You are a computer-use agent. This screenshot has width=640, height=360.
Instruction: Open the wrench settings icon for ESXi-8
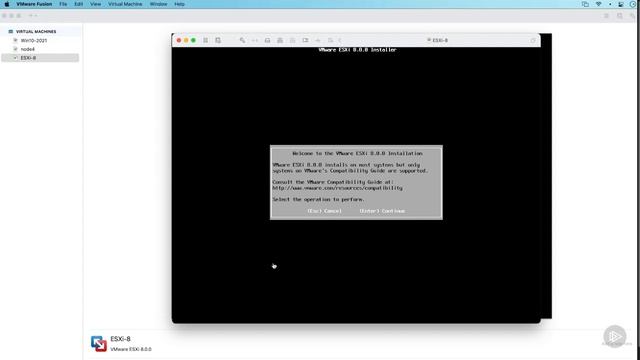click(x=242, y=40)
